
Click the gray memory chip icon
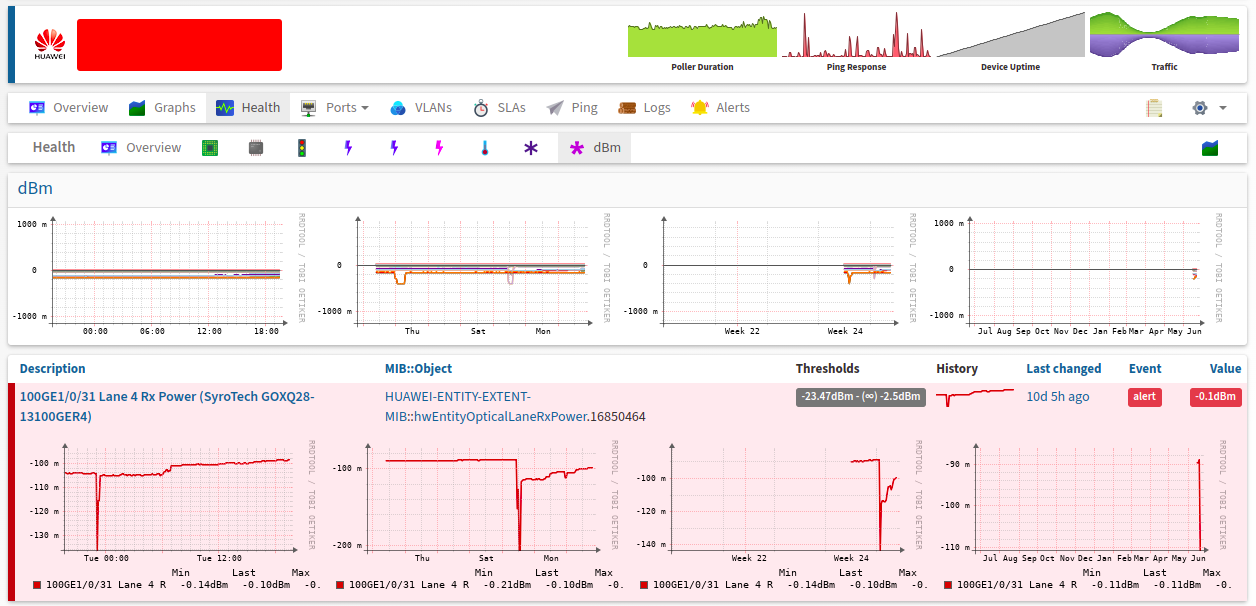pyautogui.click(x=256, y=148)
